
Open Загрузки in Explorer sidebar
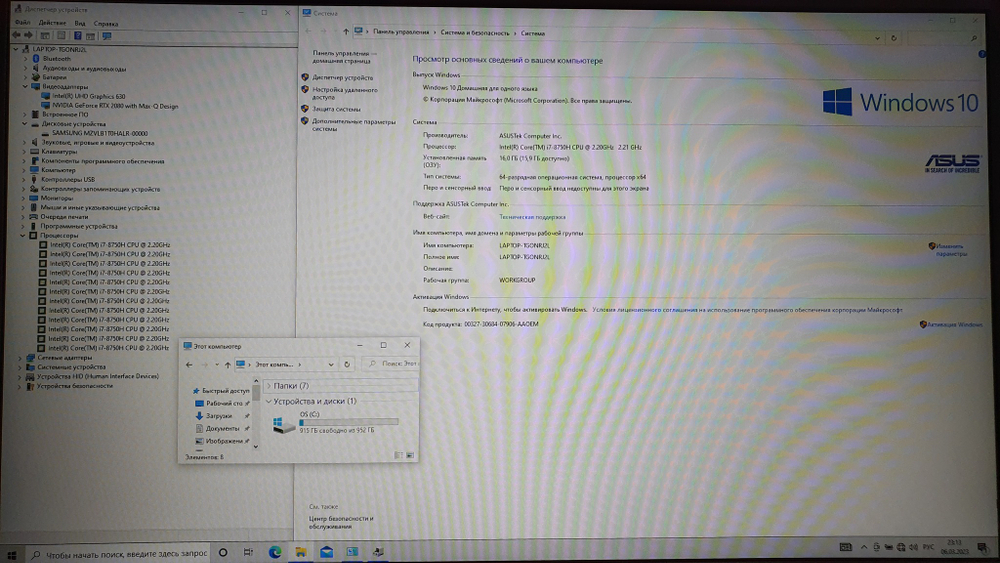tap(219, 416)
